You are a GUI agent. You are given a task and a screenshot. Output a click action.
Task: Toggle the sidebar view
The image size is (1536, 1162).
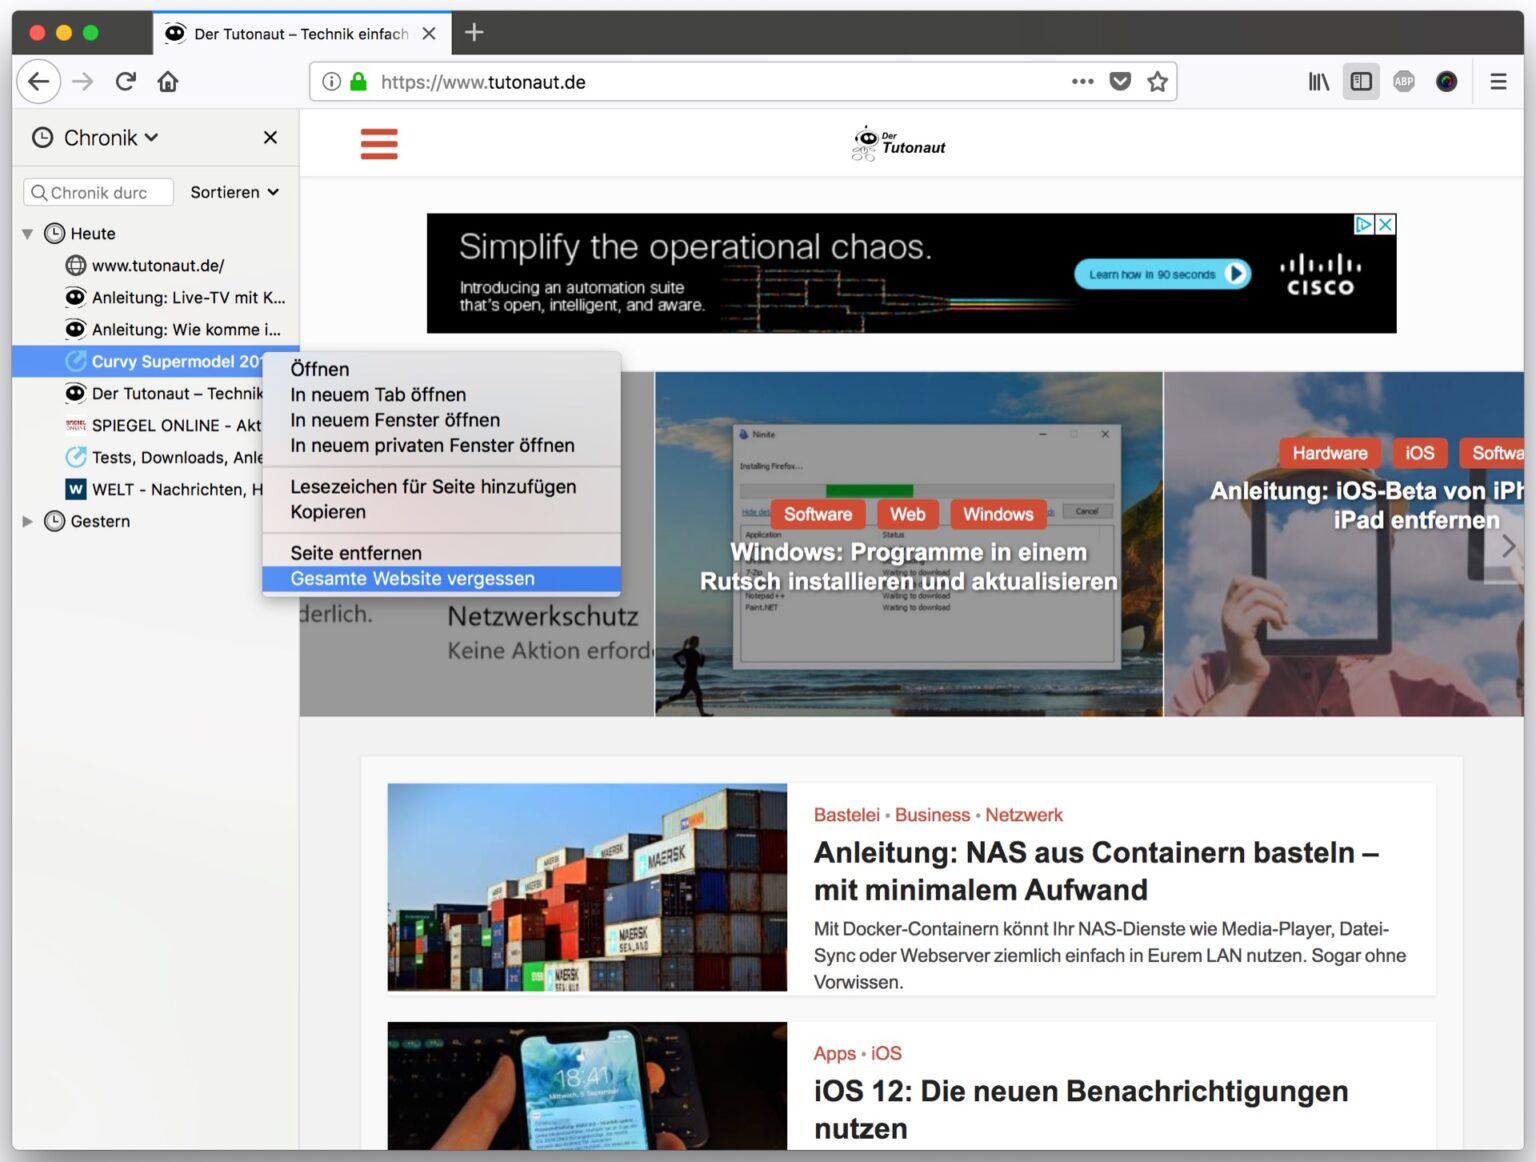pos(1360,82)
